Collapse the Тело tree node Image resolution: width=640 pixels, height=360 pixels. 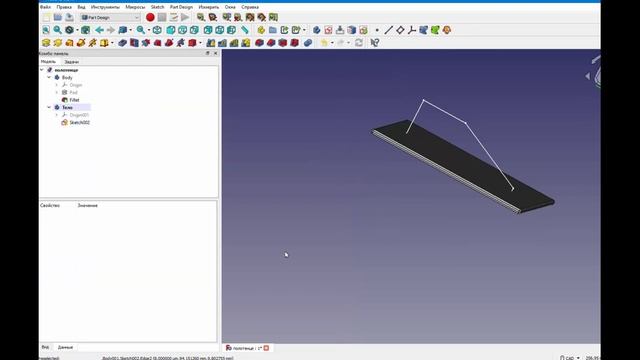coord(49,107)
